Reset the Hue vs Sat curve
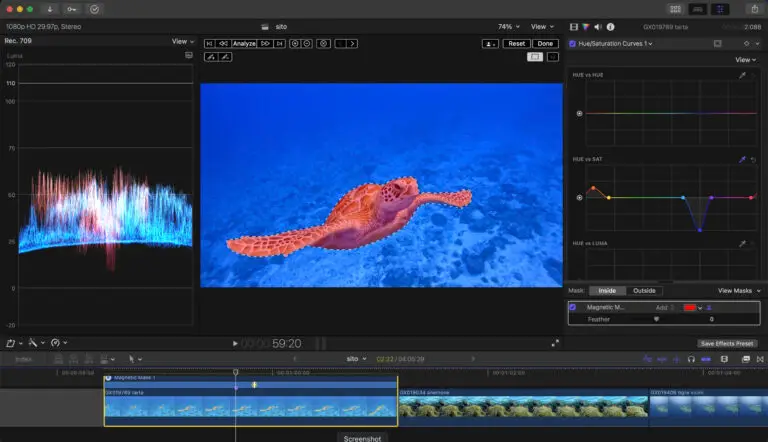 tap(753, 160)
